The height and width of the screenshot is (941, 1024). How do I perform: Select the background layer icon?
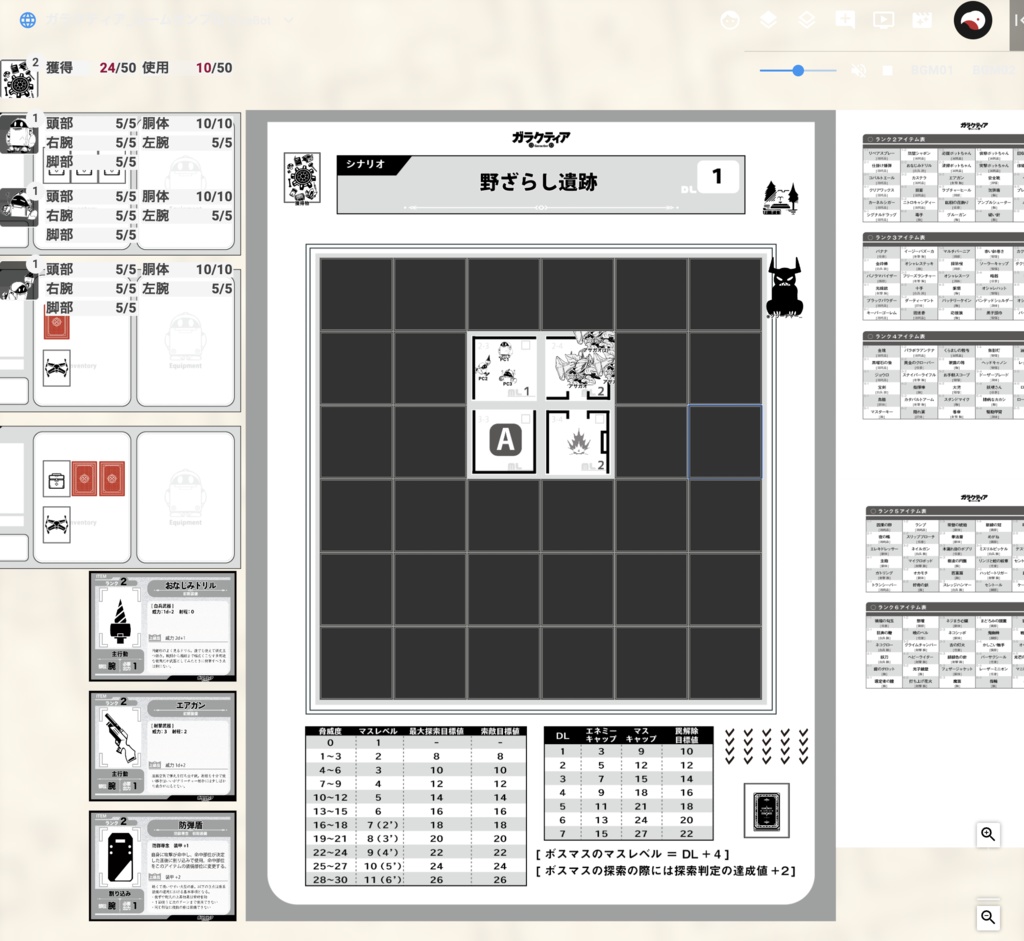[806, 19]
